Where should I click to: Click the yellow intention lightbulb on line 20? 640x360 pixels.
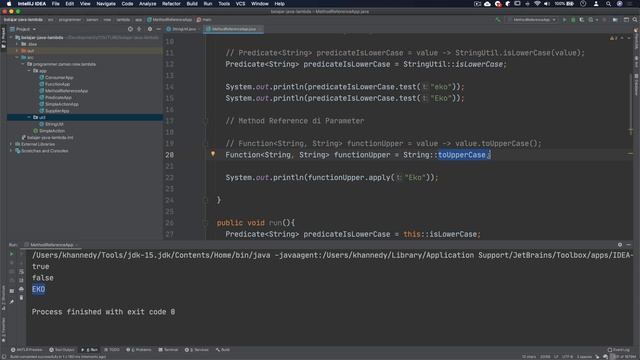pyautogui.click(x=213, y=154)
